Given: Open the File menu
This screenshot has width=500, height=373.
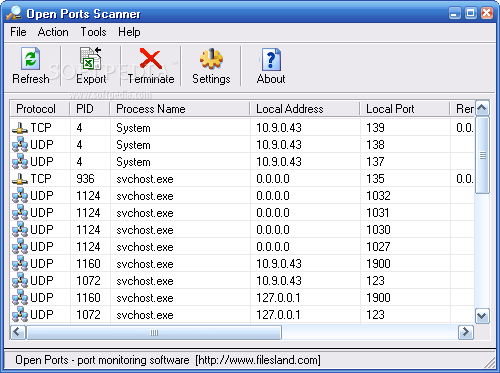Looking at the screenshot, I should point(18,32).
